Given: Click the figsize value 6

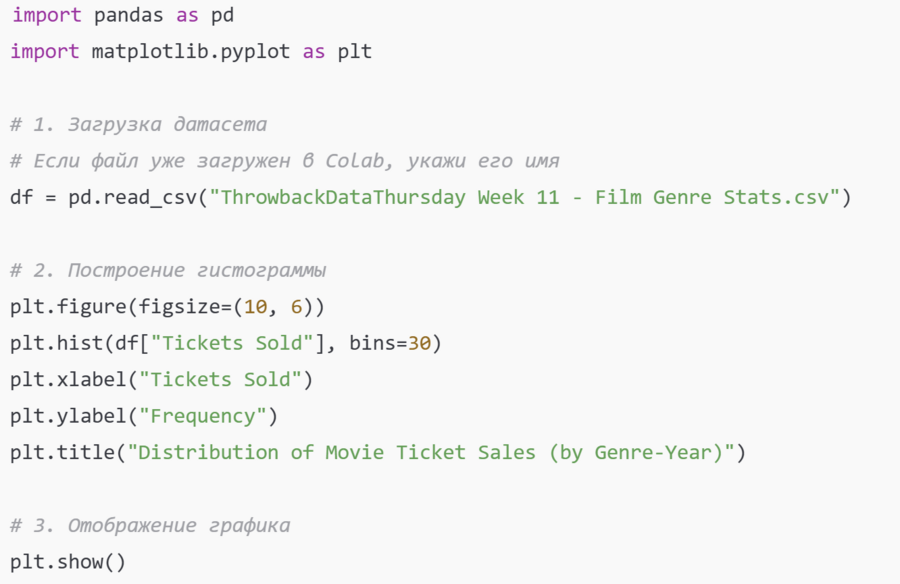Looking at the screenshot, I should 296,306.
